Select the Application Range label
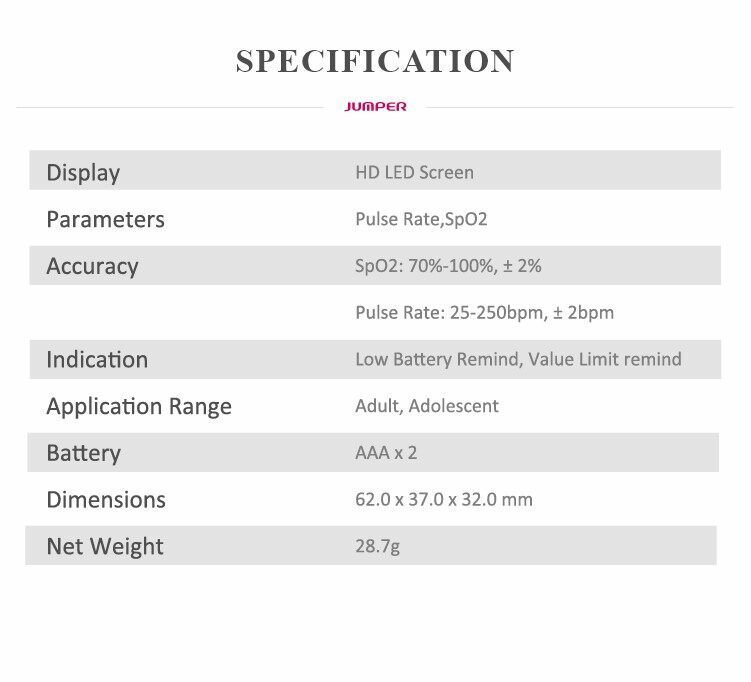This screenshot has width=751, height=682. (139, 407)
